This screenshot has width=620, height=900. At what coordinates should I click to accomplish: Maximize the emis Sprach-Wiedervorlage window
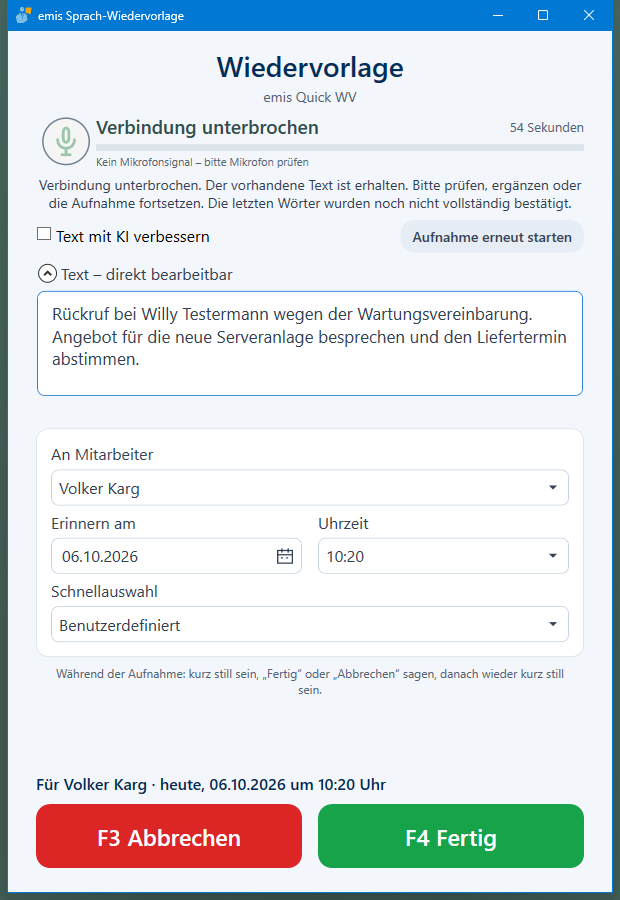pos(543,15)
